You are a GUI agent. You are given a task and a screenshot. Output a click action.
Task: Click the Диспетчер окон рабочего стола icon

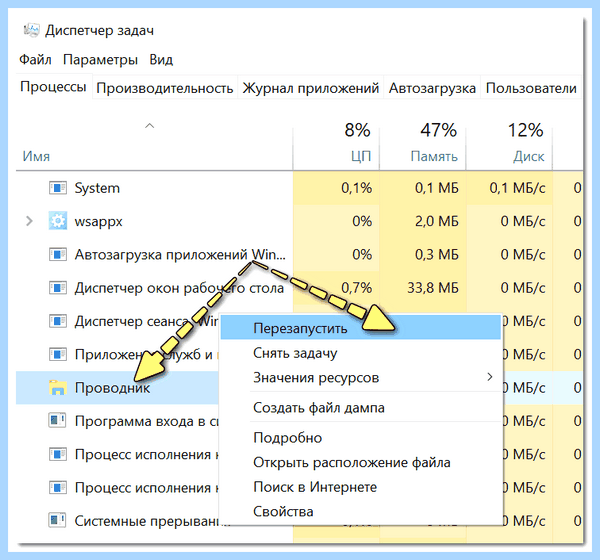pyautogui.click(x=58, y=288)
